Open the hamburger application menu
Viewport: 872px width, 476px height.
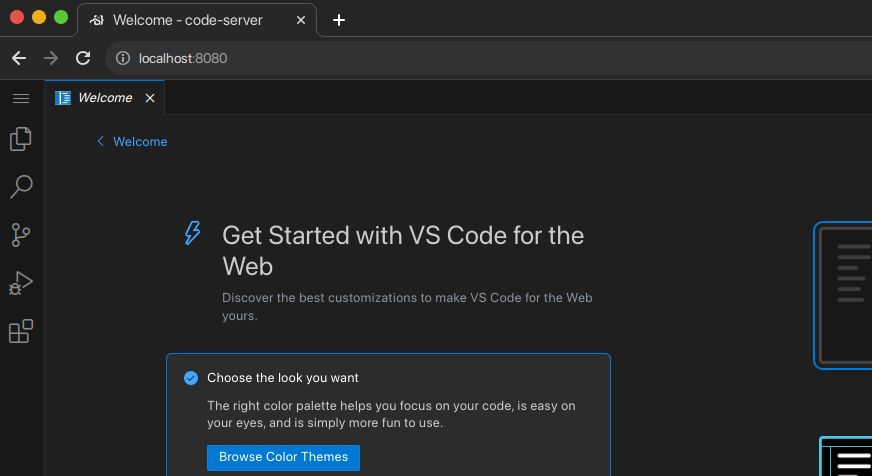pos(21,98)
